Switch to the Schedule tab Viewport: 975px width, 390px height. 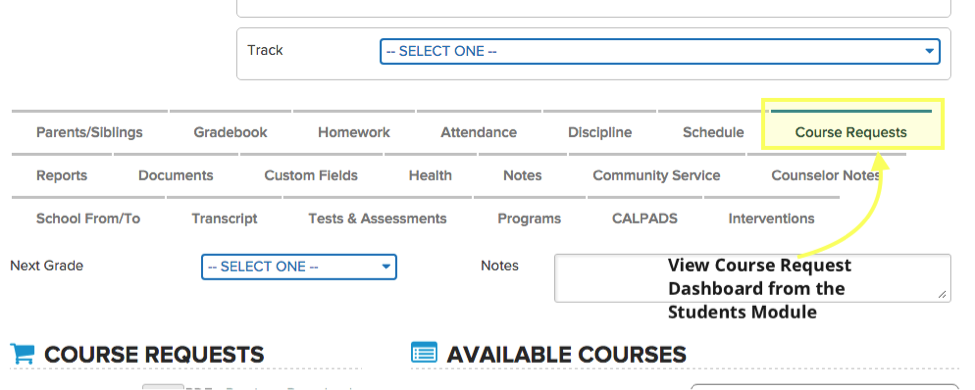[713, 132]
